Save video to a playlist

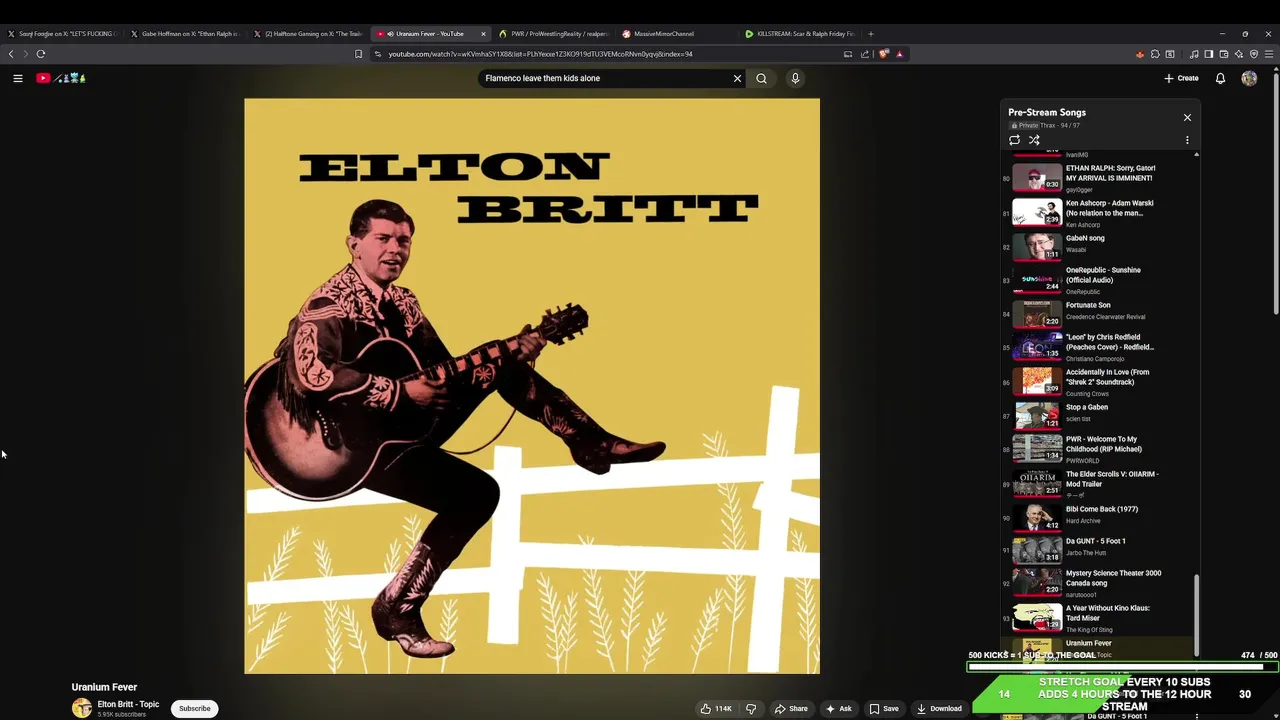[884, 708]
